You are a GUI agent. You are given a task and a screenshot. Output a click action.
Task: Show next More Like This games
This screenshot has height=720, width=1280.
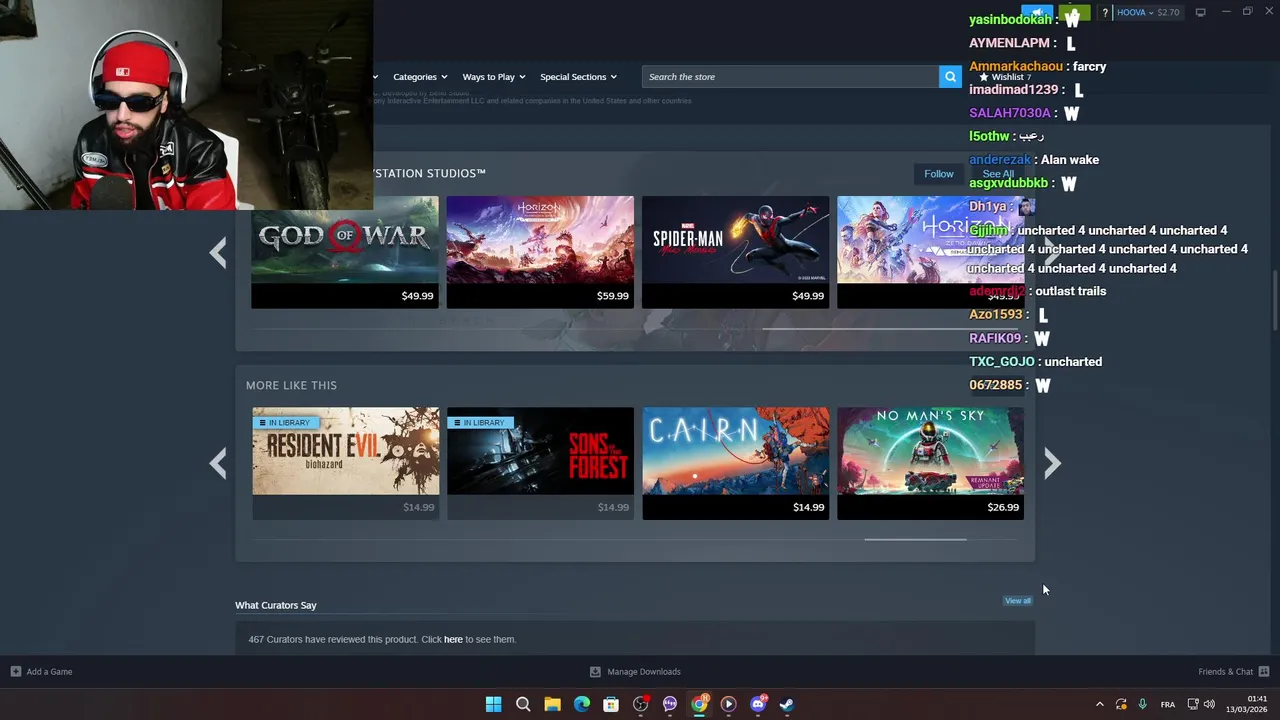point(1052,463)
